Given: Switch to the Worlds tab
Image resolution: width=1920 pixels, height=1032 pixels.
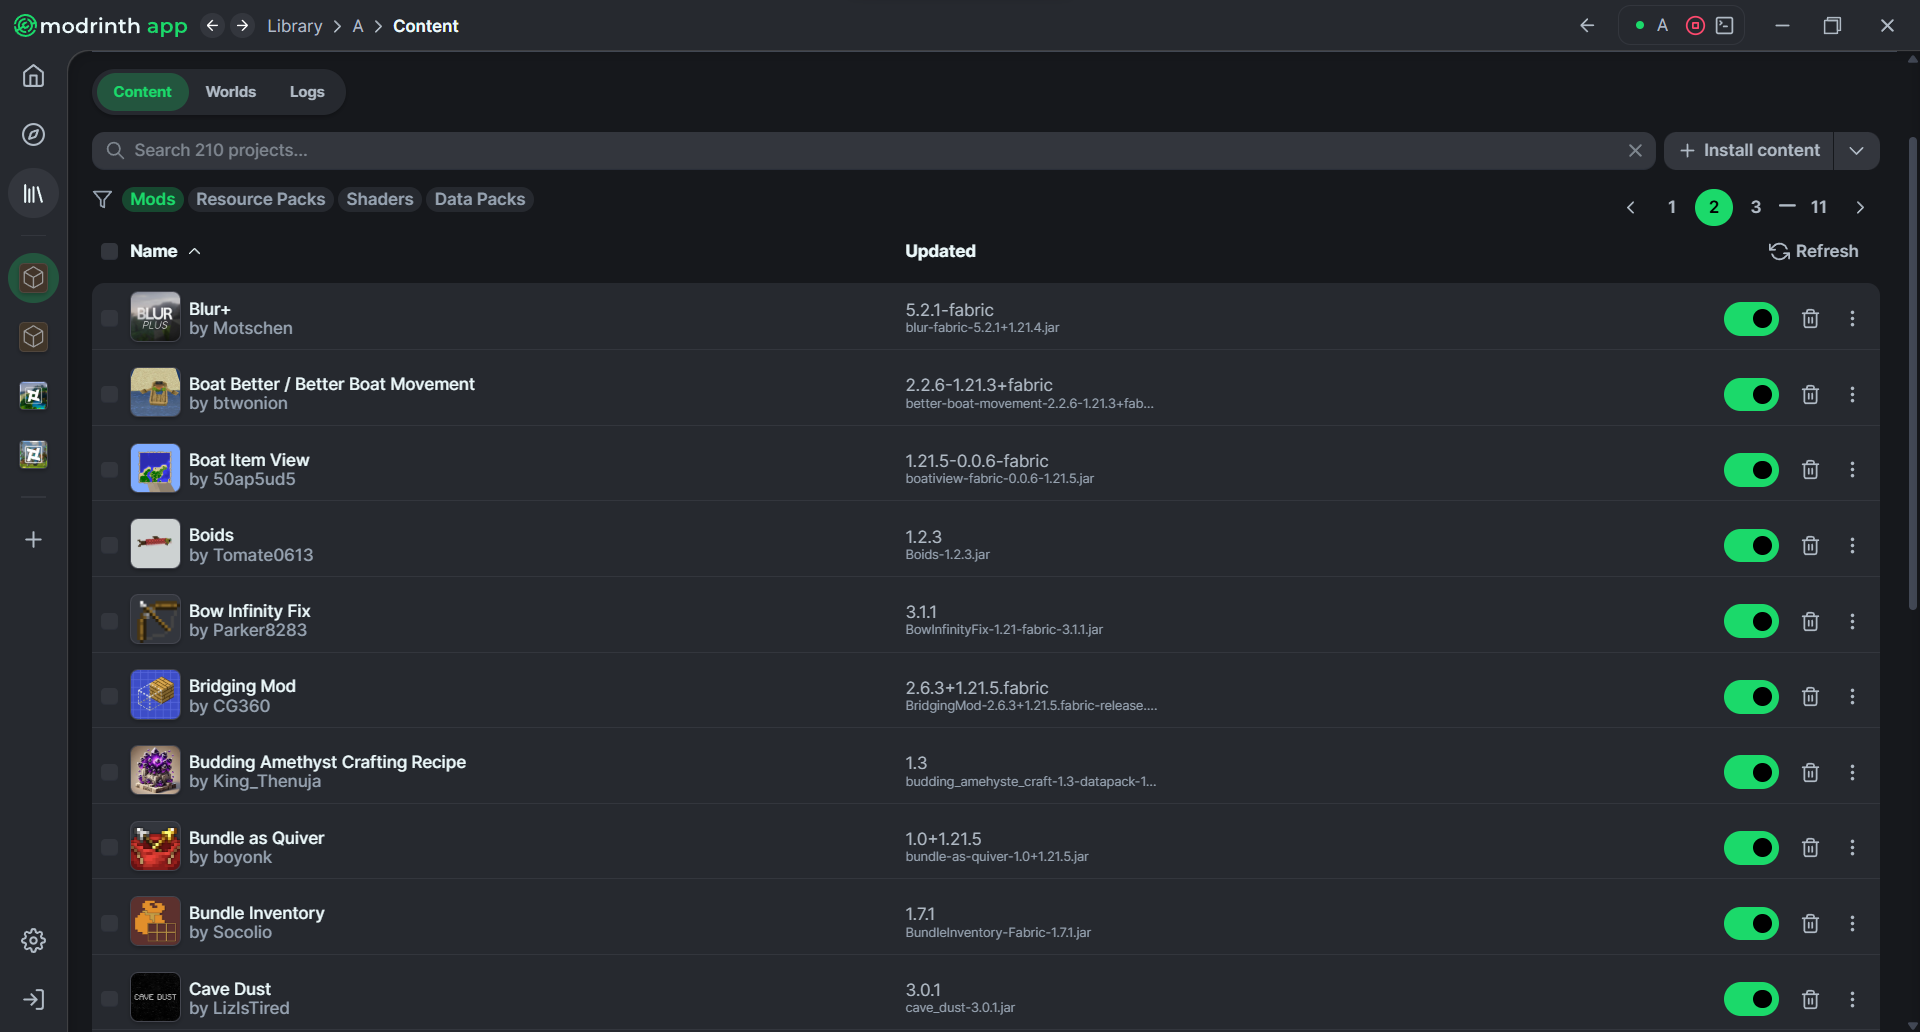Looking at the screenshot, I should click(231, 92).
